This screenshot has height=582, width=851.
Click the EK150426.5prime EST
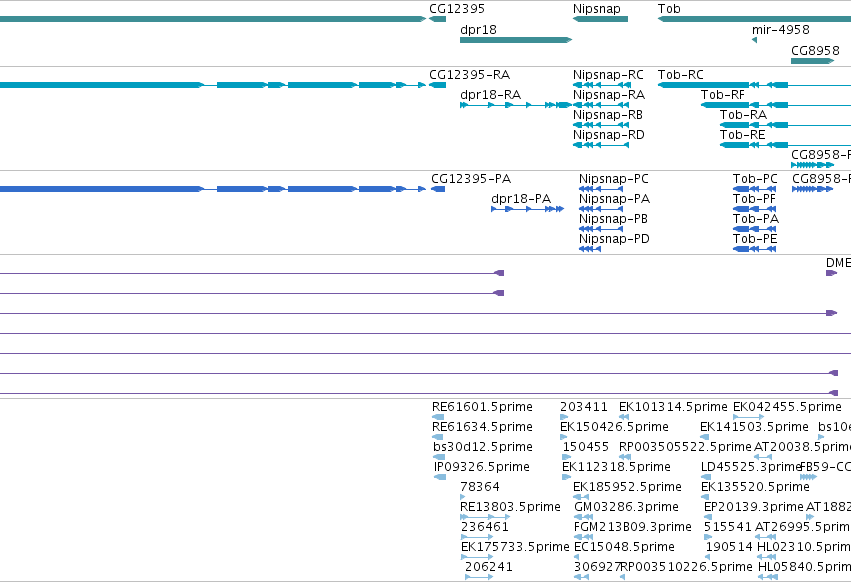(563, 437)
